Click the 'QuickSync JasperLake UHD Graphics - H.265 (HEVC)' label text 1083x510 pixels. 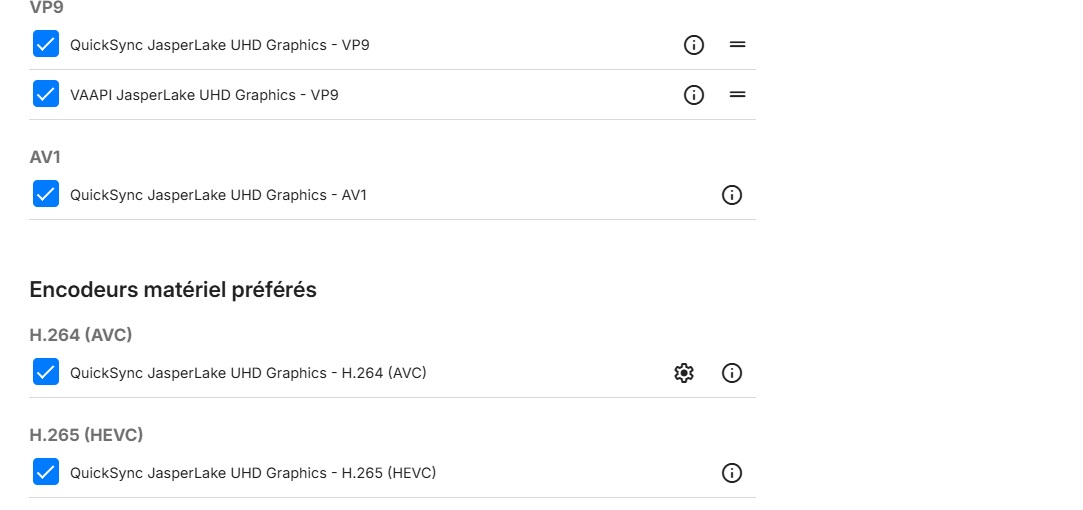coord(253,473)
